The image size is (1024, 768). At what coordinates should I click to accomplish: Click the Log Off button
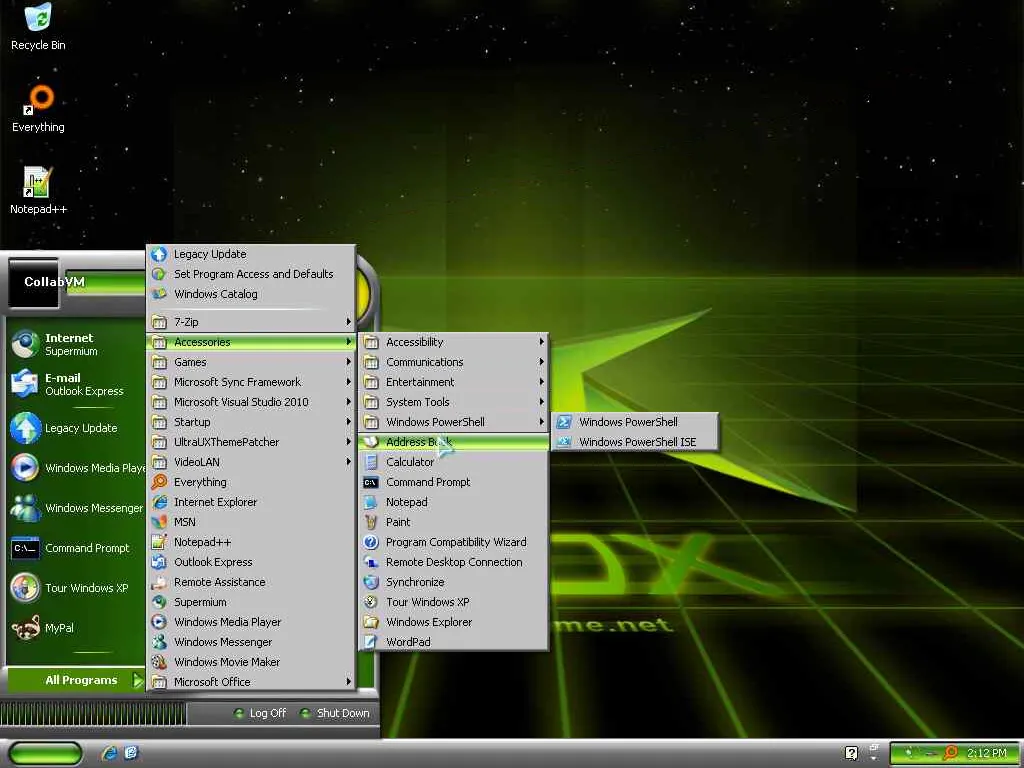pos(260,713)
